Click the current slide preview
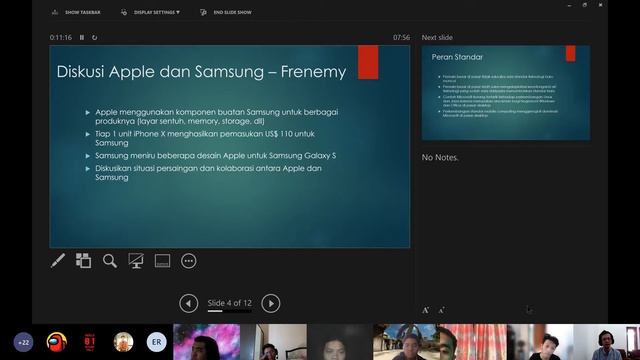640x360 pixels. tap(230, 147)
